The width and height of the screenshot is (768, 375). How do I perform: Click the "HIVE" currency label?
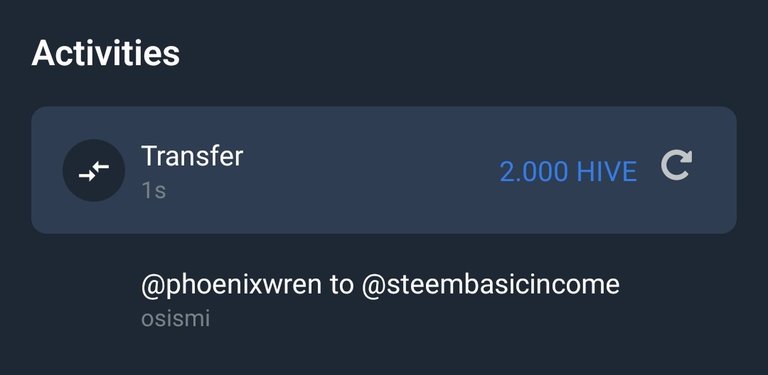point(606,172)
